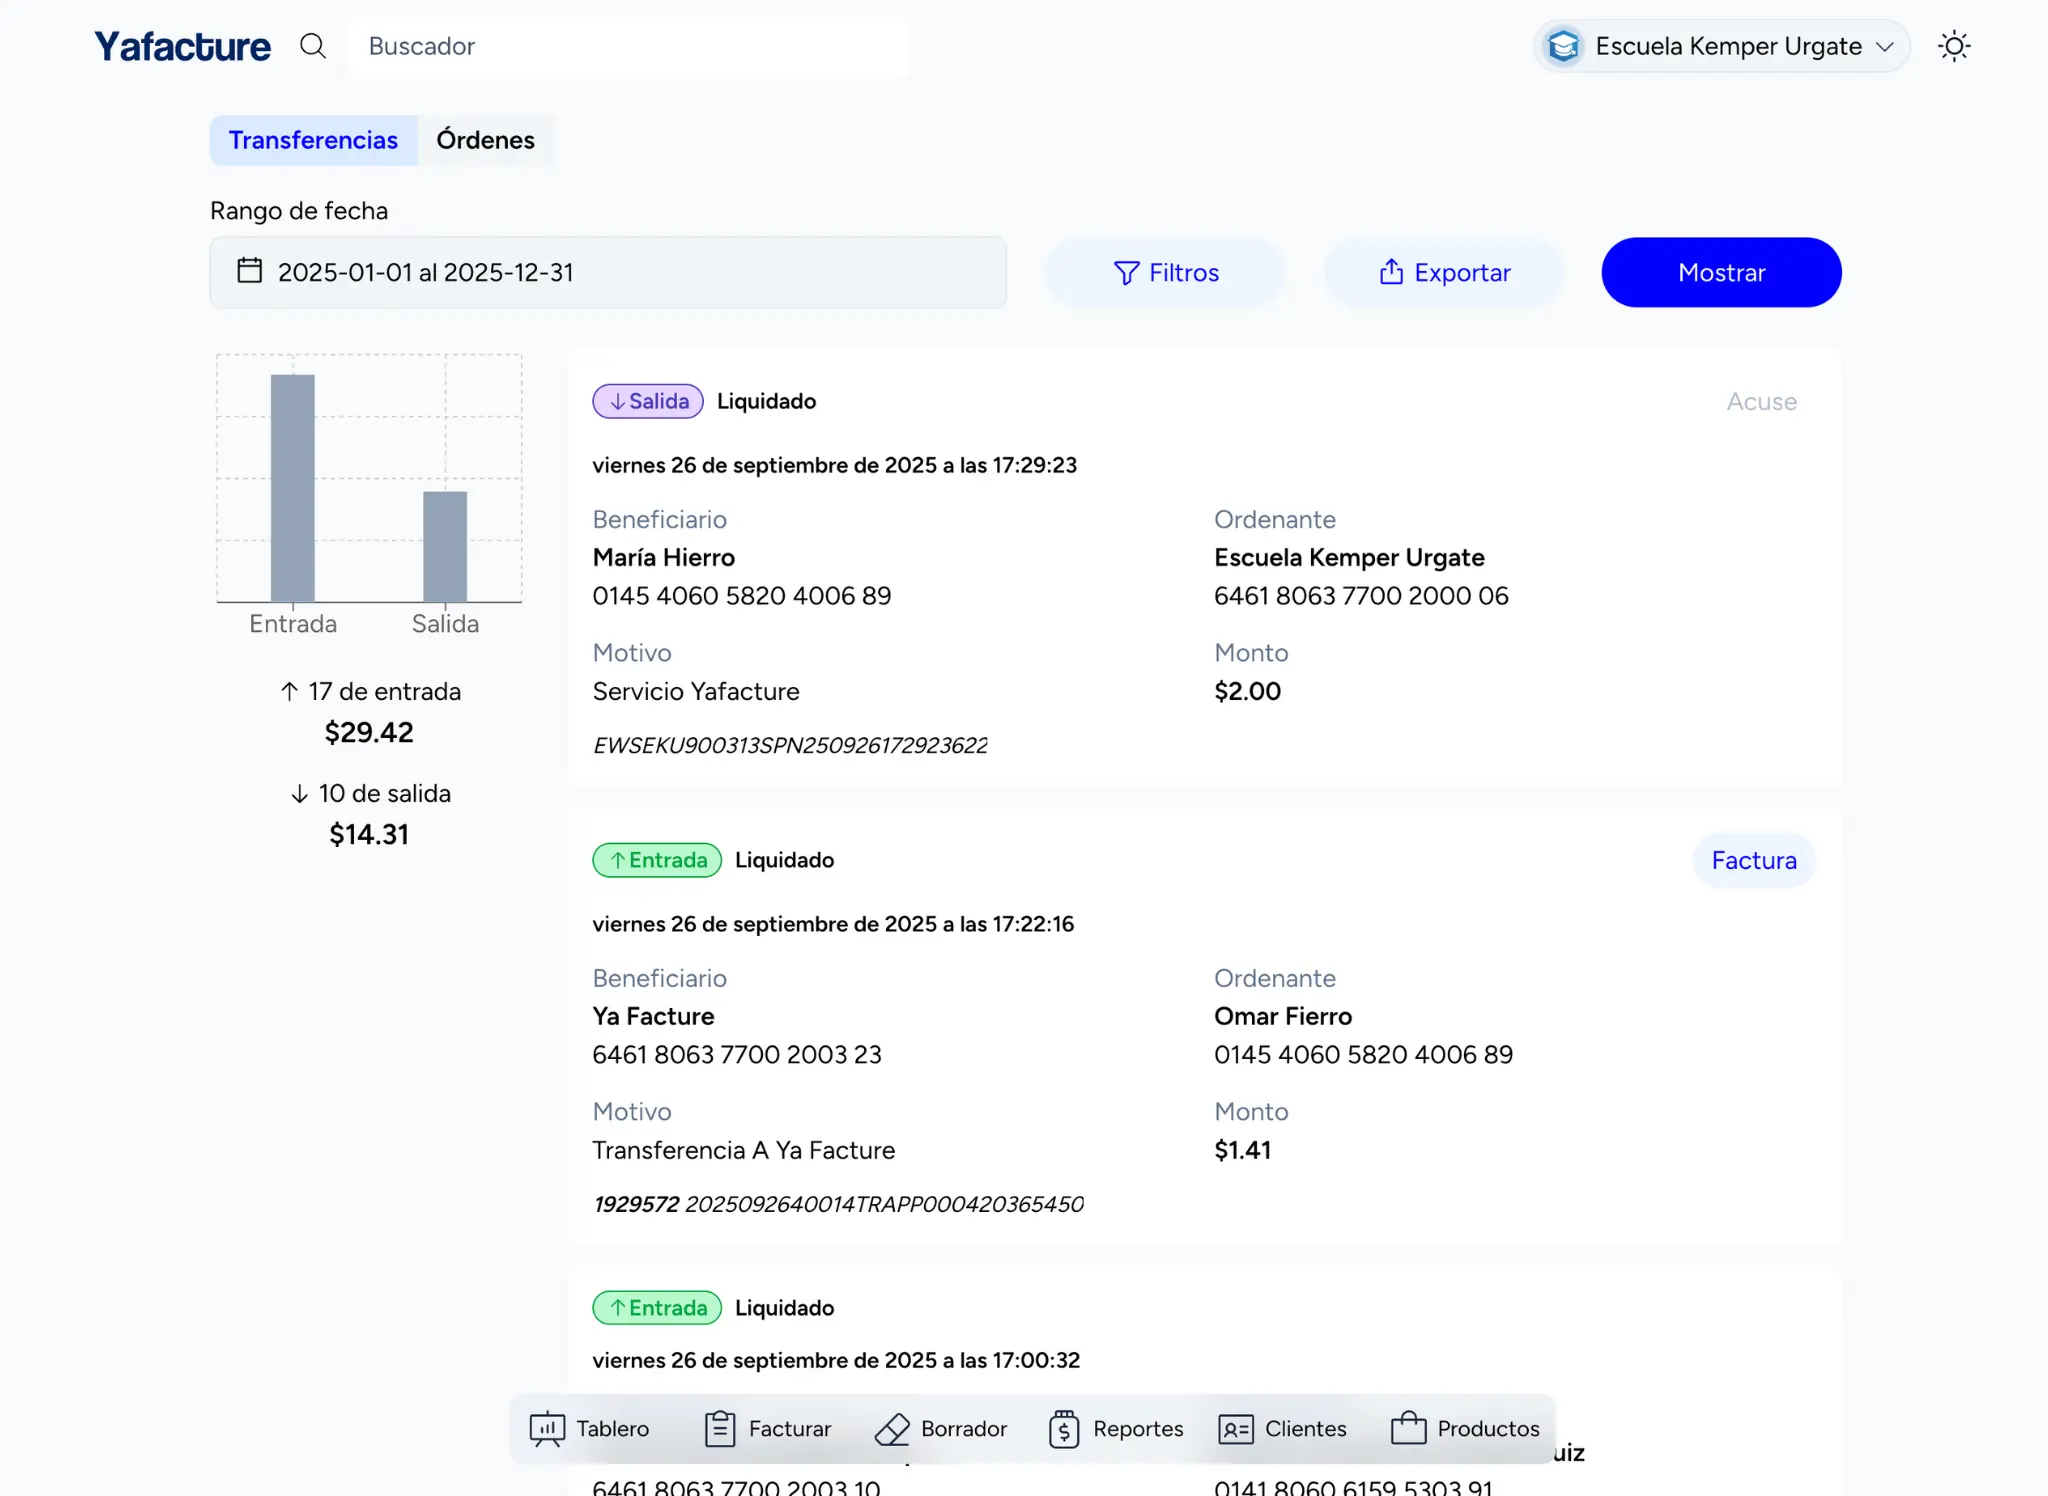Select the Entrada bar in the chart
Screen dimensions: 2048x1496
click(292, 490)
